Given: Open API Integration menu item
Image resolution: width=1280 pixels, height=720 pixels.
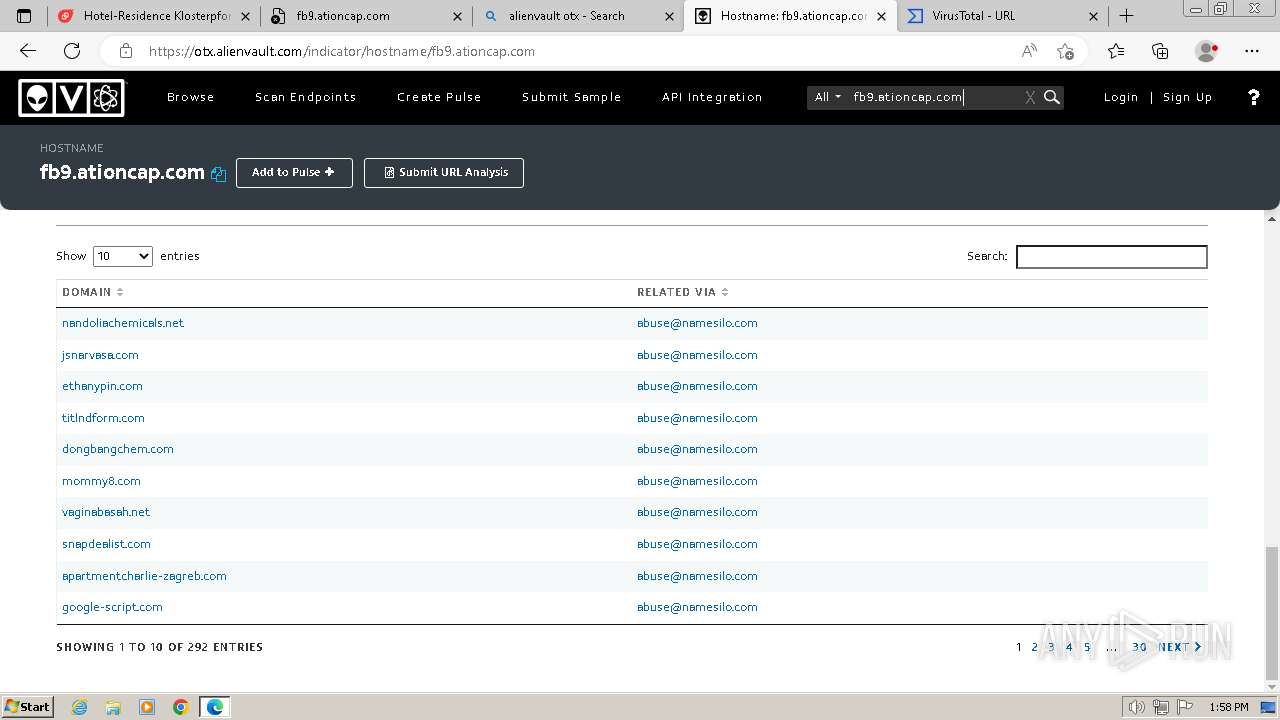Looking at the screenshot, I should coord(712,97).
